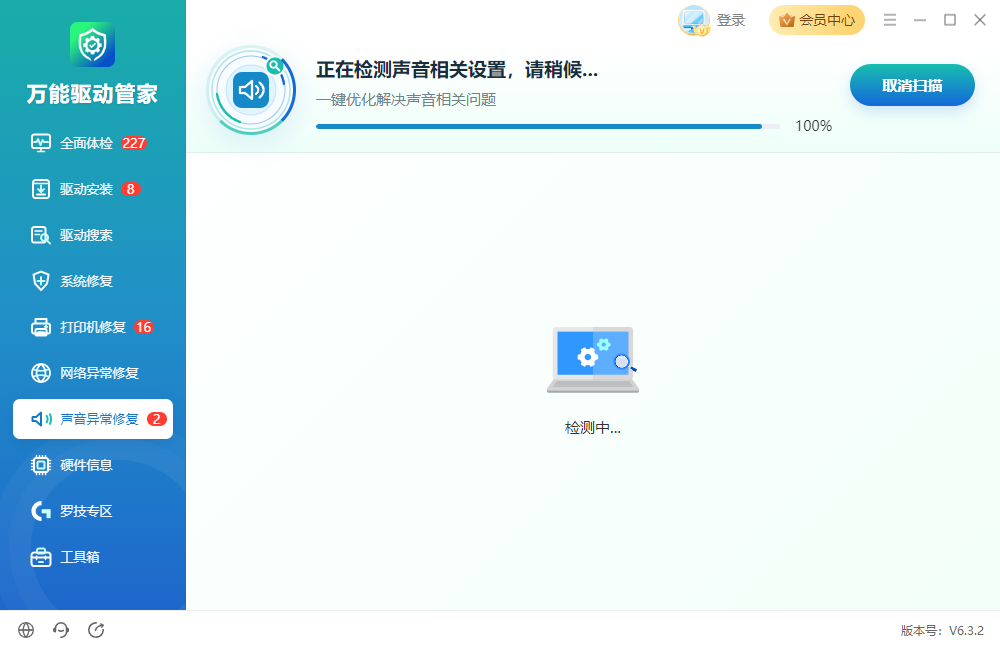Screen dimensions: 1000x650
Task: Click the green shield app logo
Action: [x=92, y=45]
